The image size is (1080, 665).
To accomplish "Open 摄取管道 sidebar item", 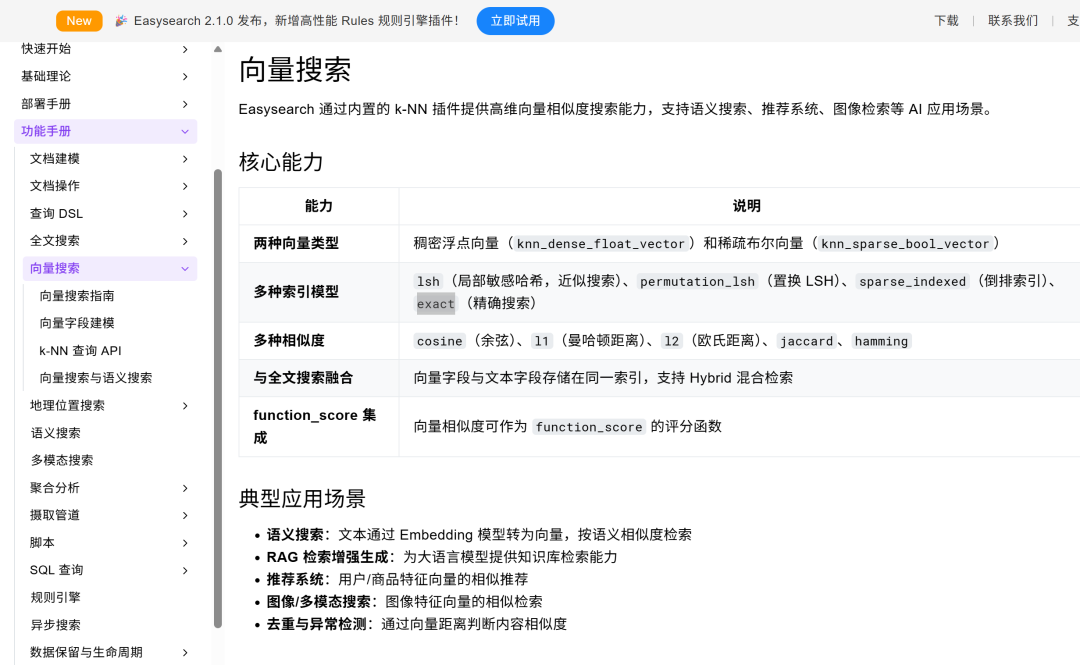I will 55,515.
